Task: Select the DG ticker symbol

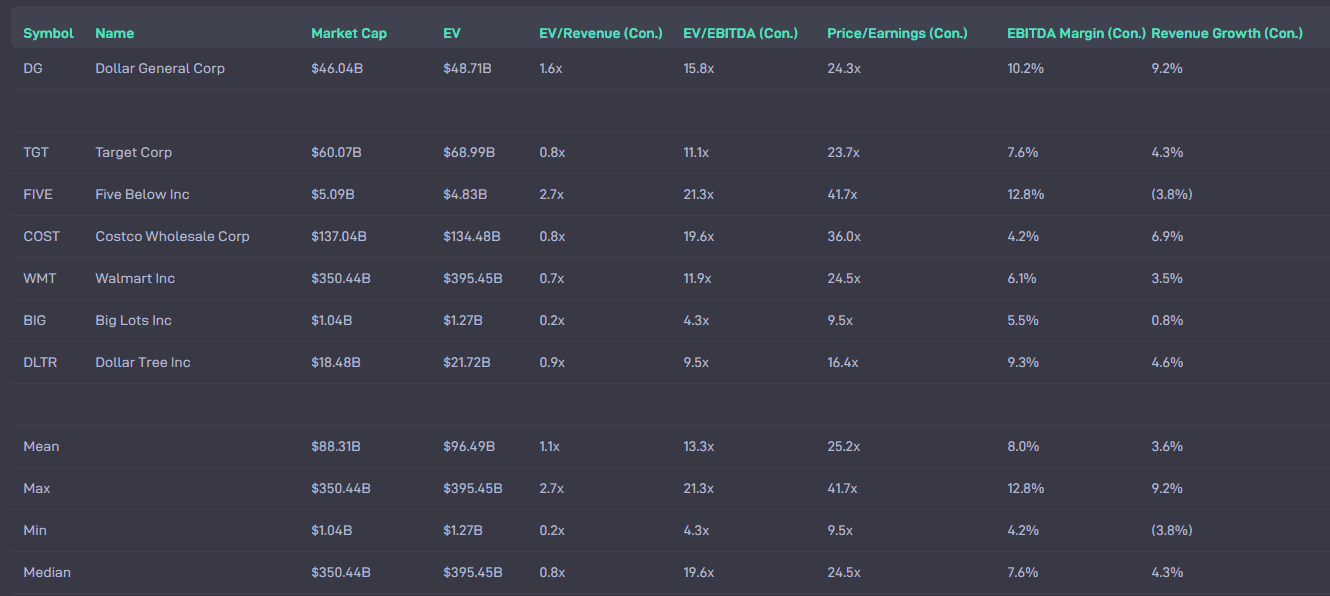Action: pyautogui.click(x=34, y=68)
